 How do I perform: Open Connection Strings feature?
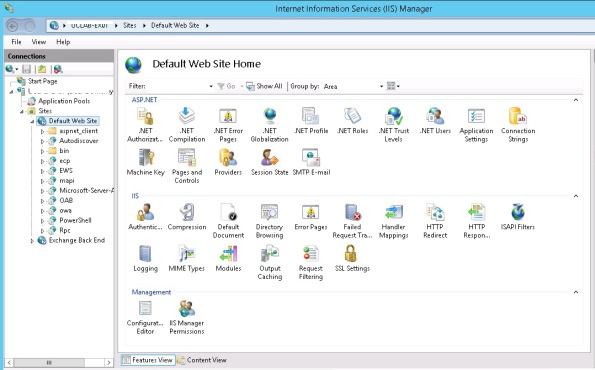(x=518, y=125)
